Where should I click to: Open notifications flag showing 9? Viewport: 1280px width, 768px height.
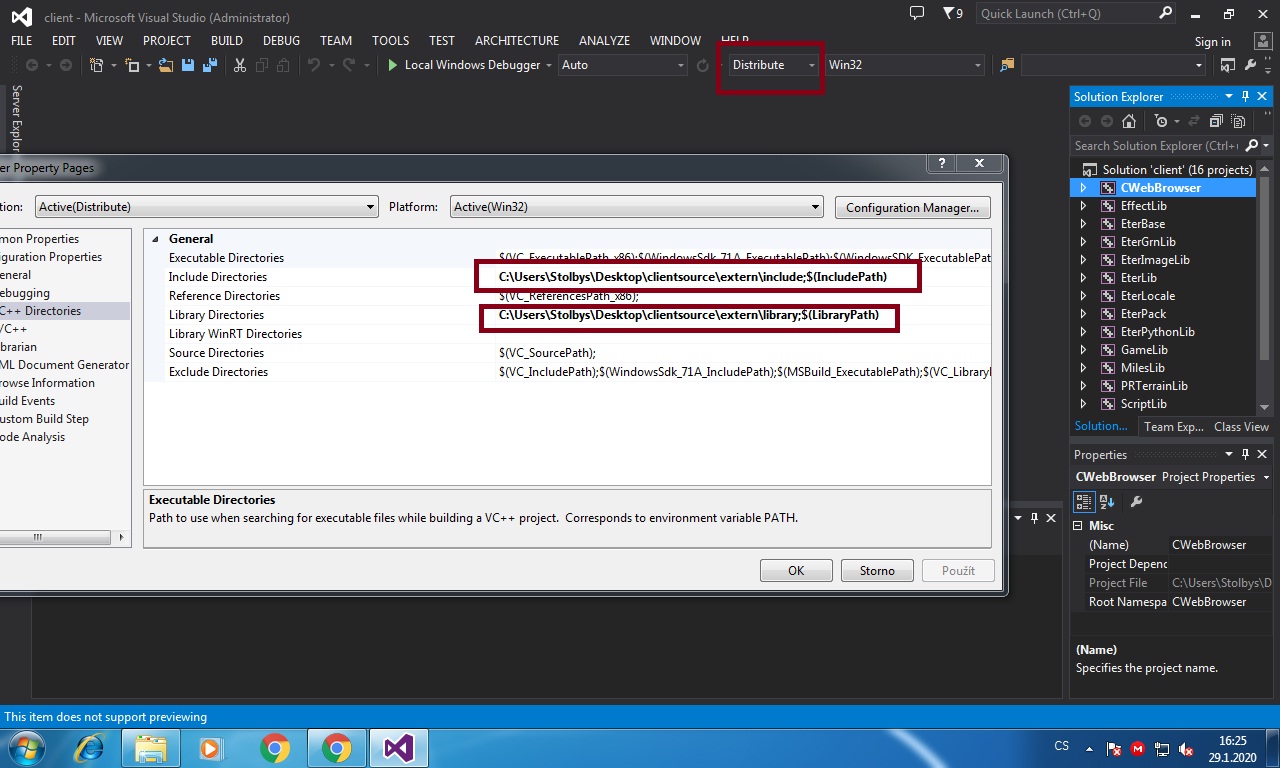tap(953, 14)
